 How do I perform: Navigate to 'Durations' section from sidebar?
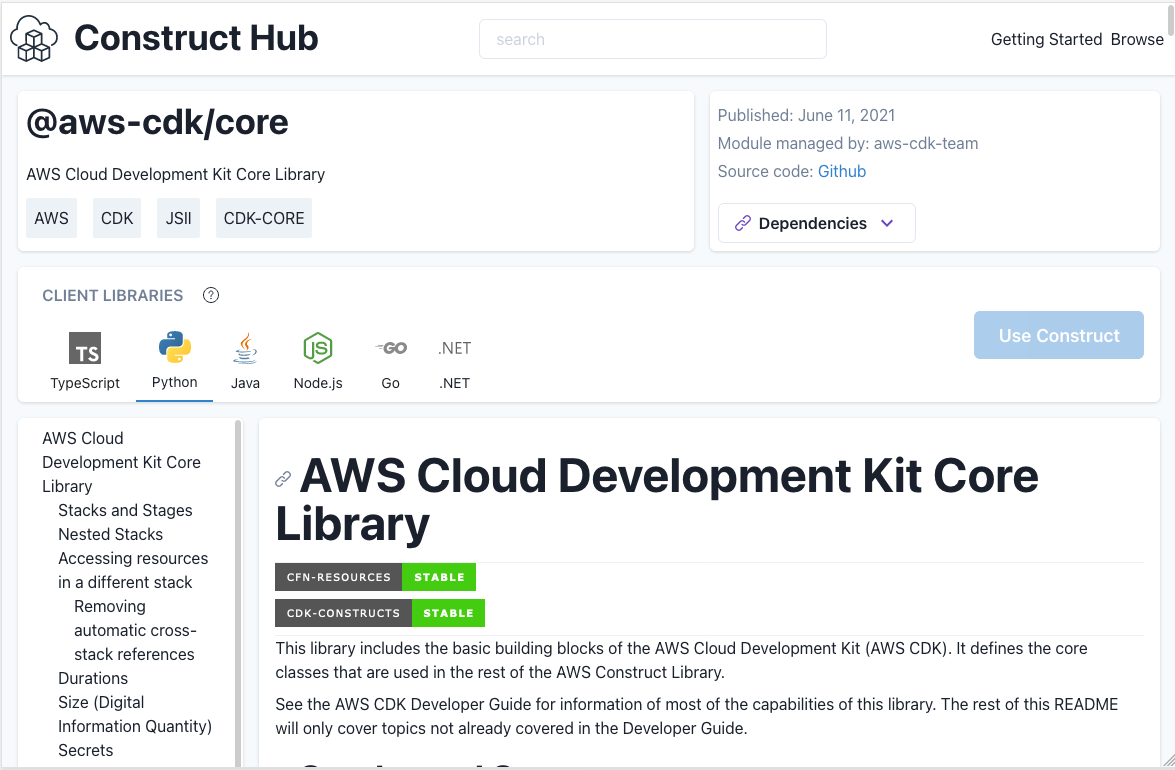point(92,678)
